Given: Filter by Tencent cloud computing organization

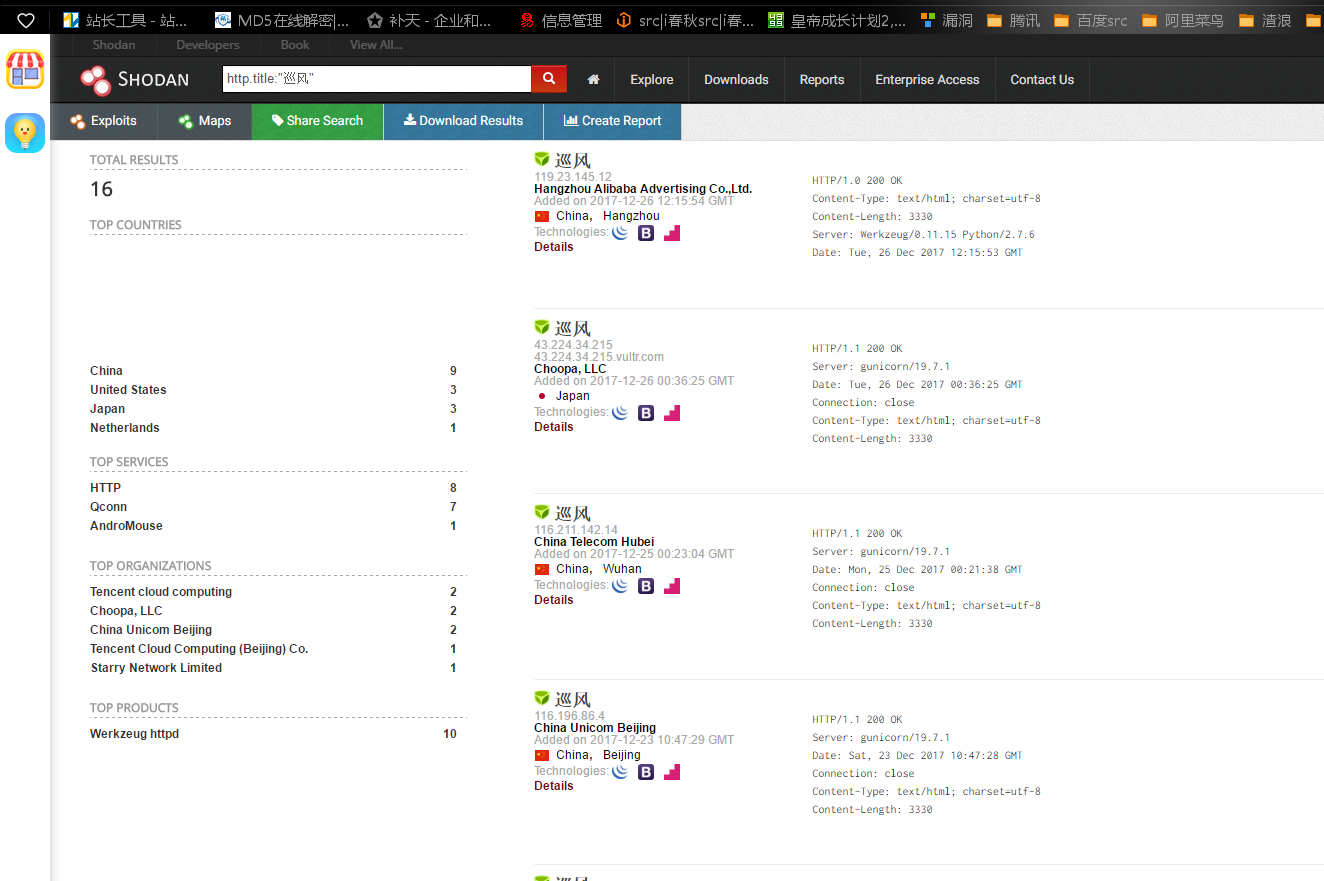Looking at the screenshot, I should (161, 592).
